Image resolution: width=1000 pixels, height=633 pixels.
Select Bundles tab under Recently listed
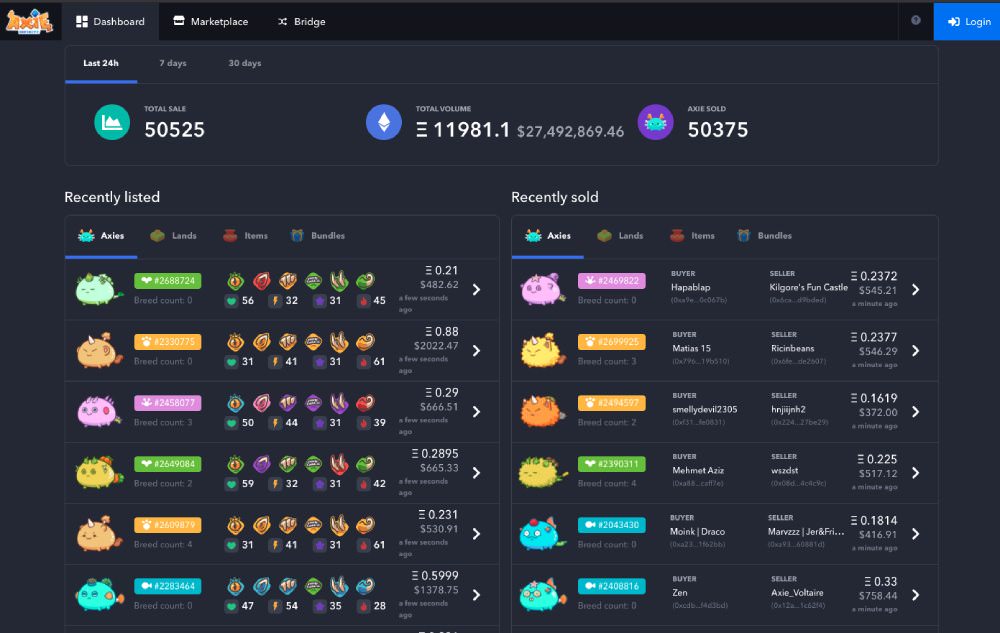coord(317,236)
